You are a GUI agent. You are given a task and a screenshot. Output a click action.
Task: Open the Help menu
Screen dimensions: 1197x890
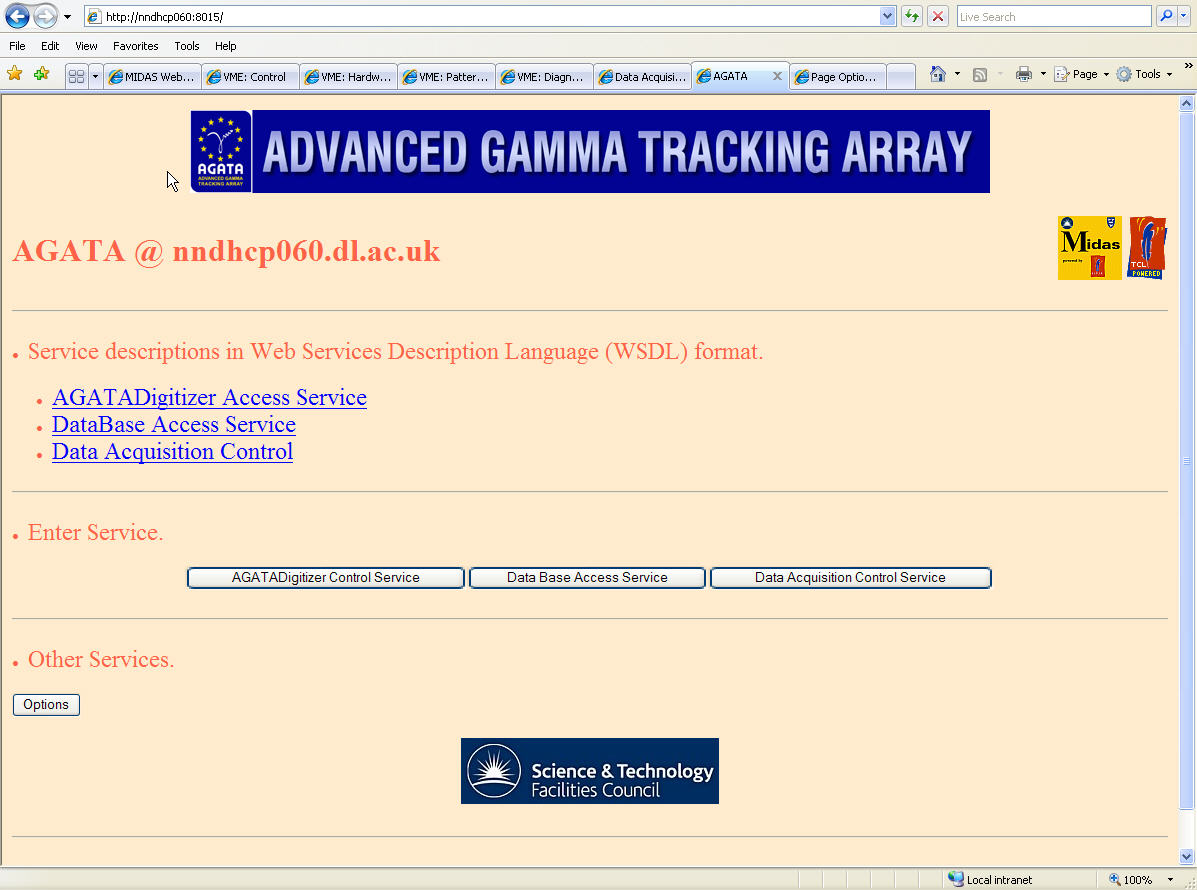[x=225, y=46]
